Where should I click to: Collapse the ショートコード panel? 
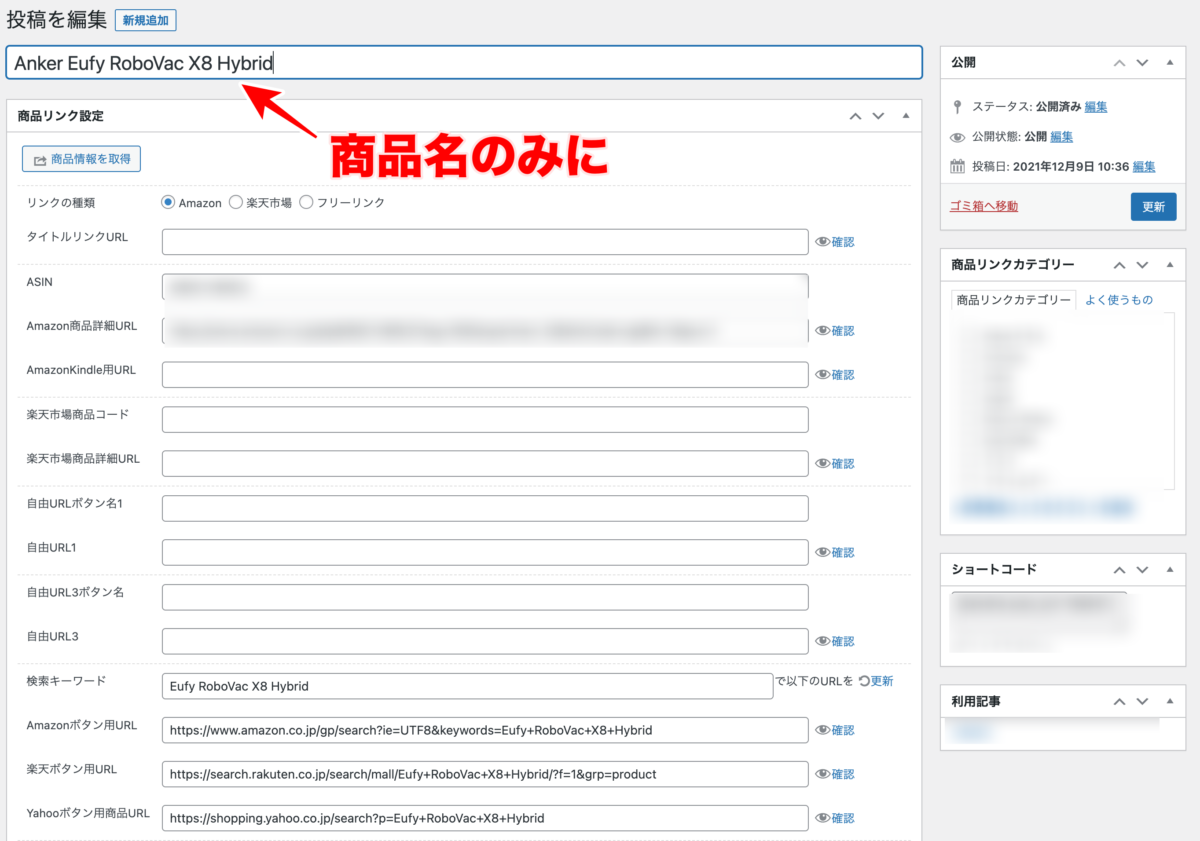click(x=1170, y=569)
